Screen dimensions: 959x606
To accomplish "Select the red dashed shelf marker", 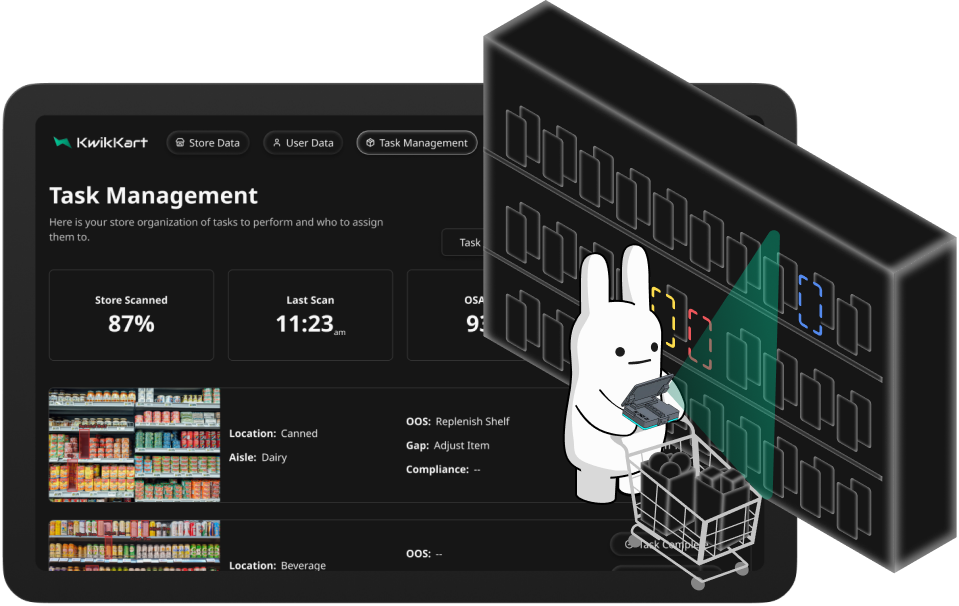I will tap(699, 338).
